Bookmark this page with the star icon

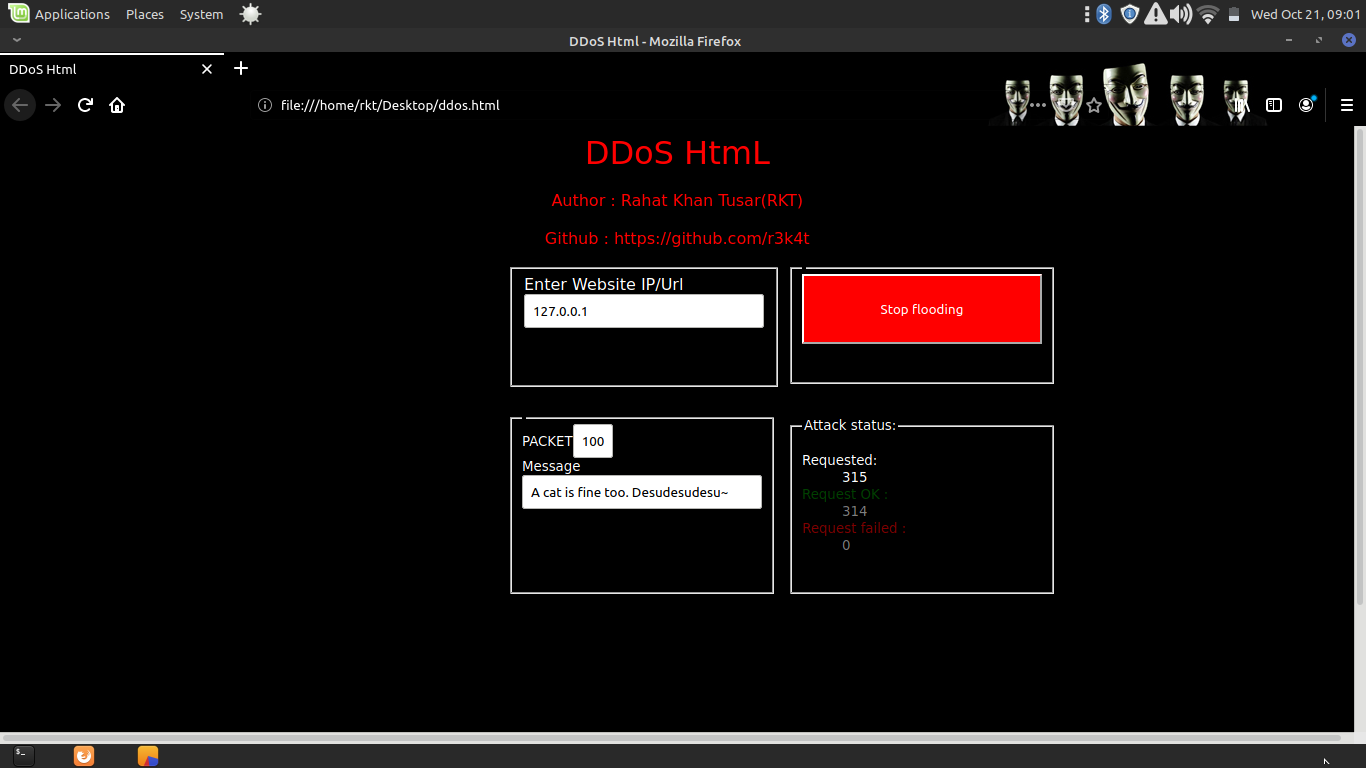[x=1093, y=104]
